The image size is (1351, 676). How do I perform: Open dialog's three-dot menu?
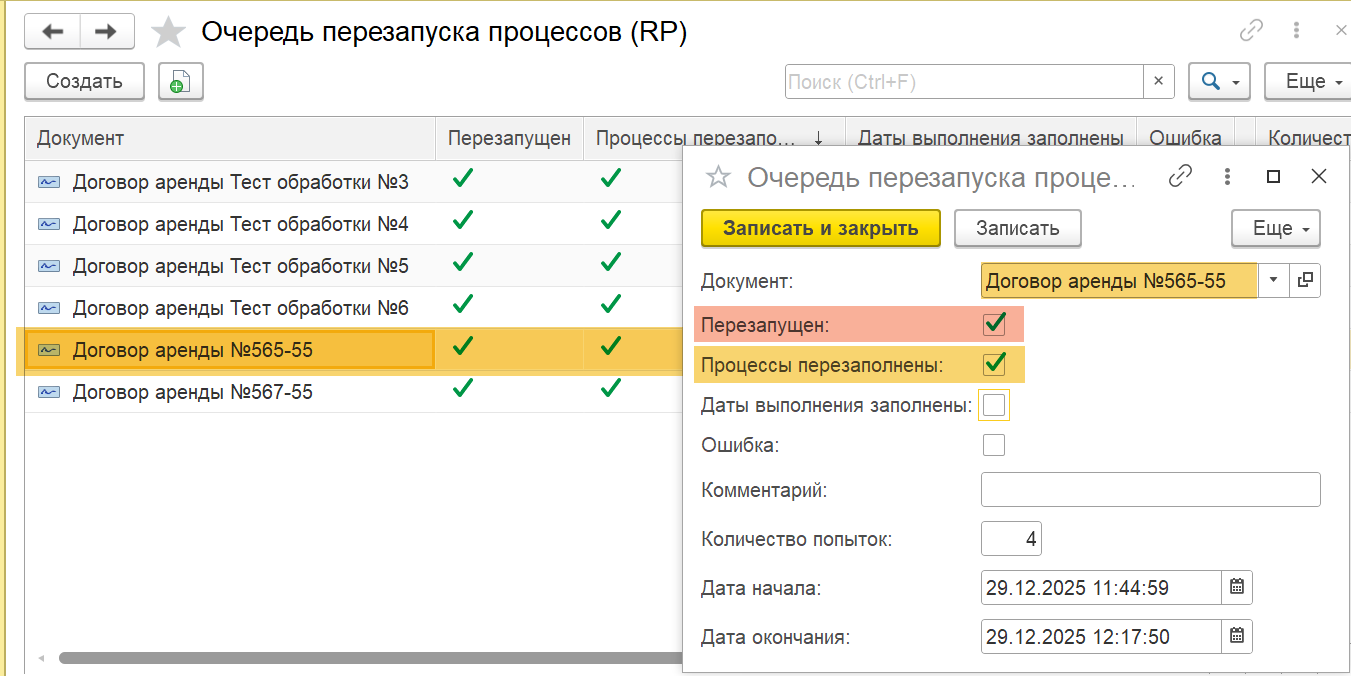1227,177
